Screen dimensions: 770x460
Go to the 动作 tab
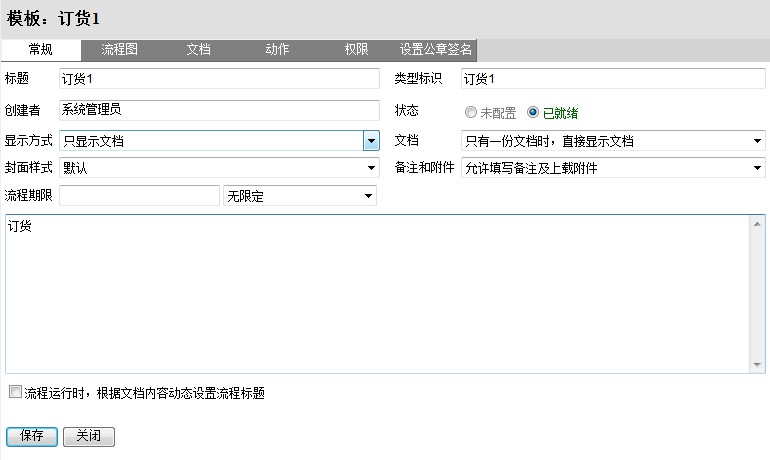coord(278,49)
